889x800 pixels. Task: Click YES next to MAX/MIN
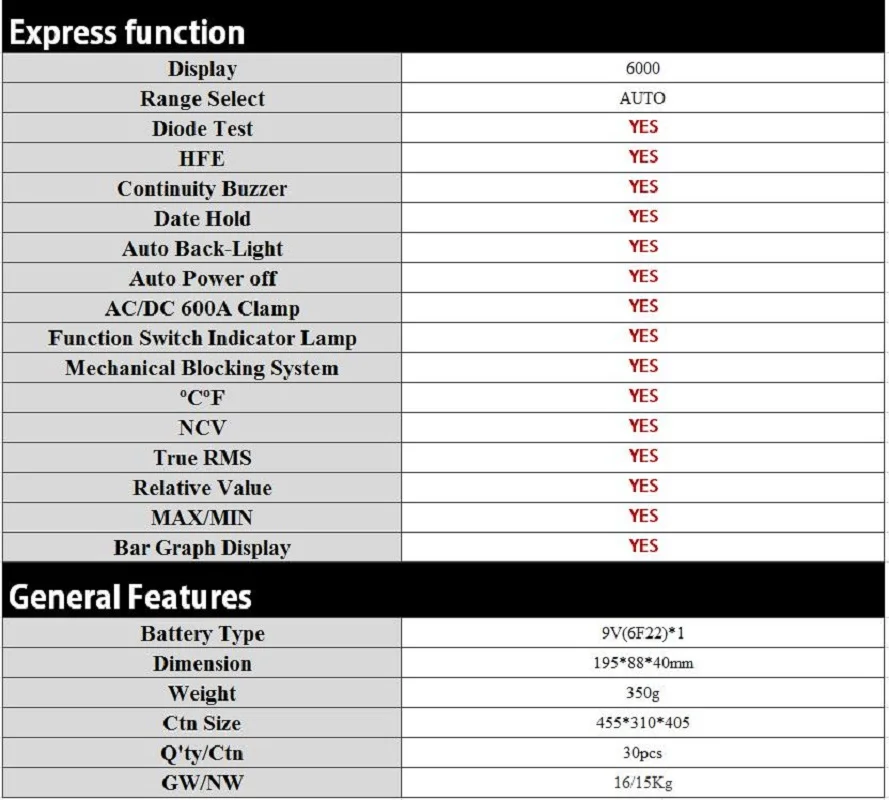(643, 516)
